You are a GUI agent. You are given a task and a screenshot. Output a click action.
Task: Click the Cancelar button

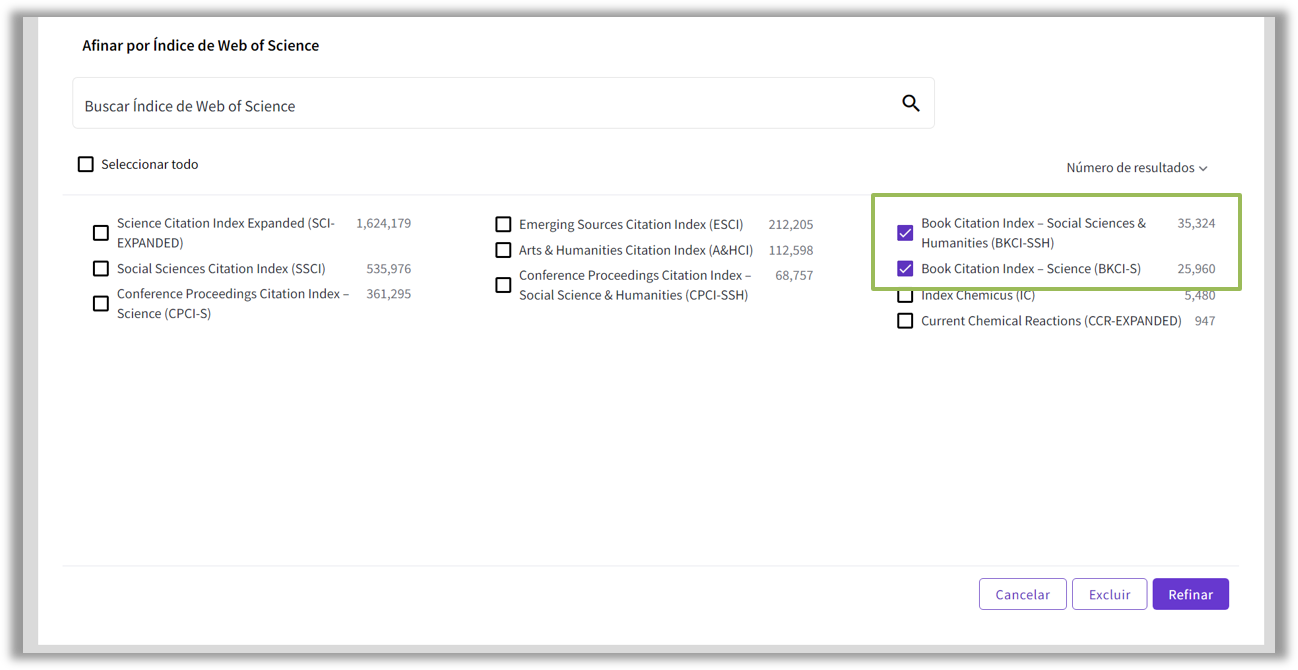click(1022, 594)
